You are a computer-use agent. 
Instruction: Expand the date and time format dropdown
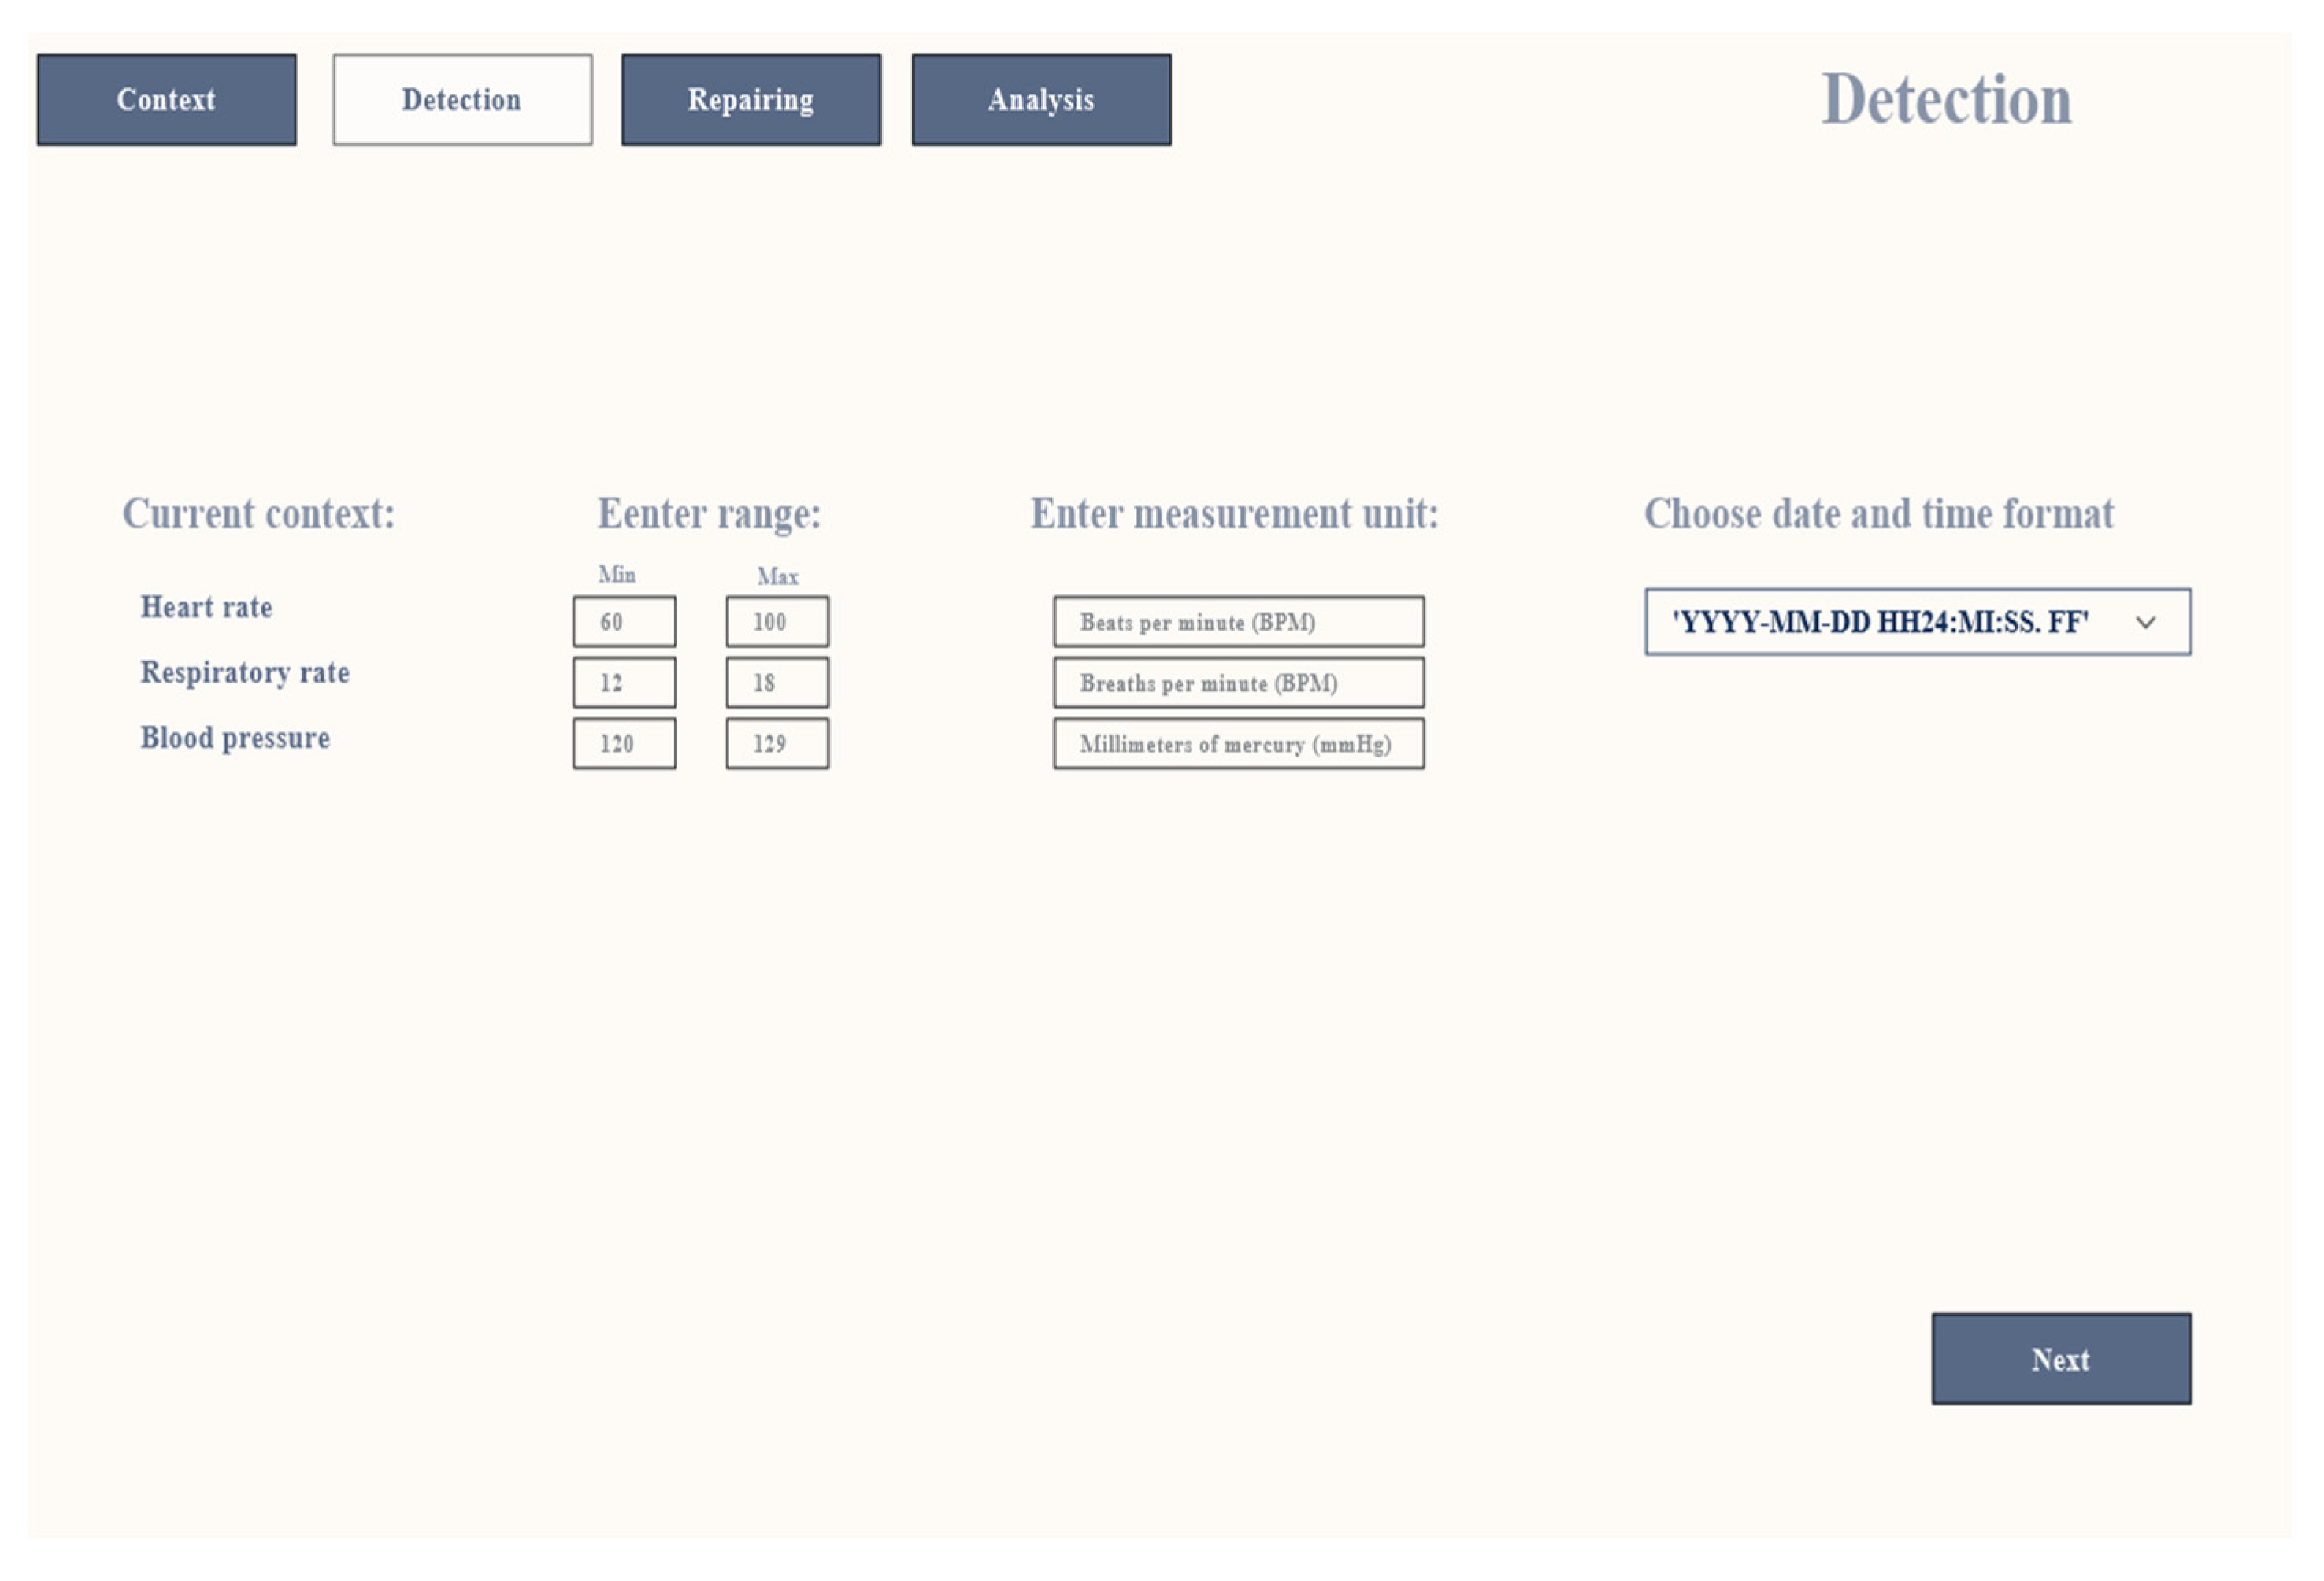(x=1917, y=622)
